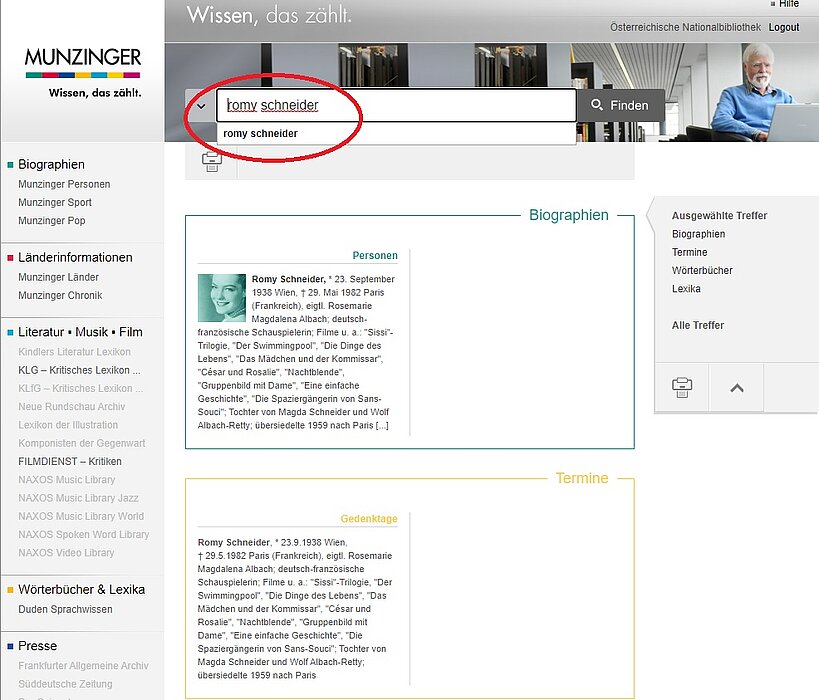Screen dimensions: 819x700
Task: Jump to Termine in the right panel
Action: [x=689, y=252]
